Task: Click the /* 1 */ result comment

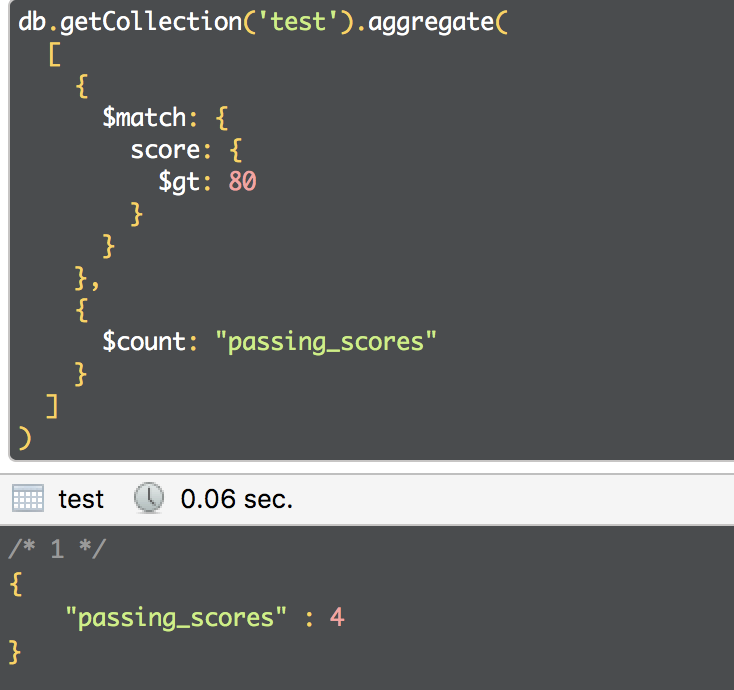Action: point(57,549)
